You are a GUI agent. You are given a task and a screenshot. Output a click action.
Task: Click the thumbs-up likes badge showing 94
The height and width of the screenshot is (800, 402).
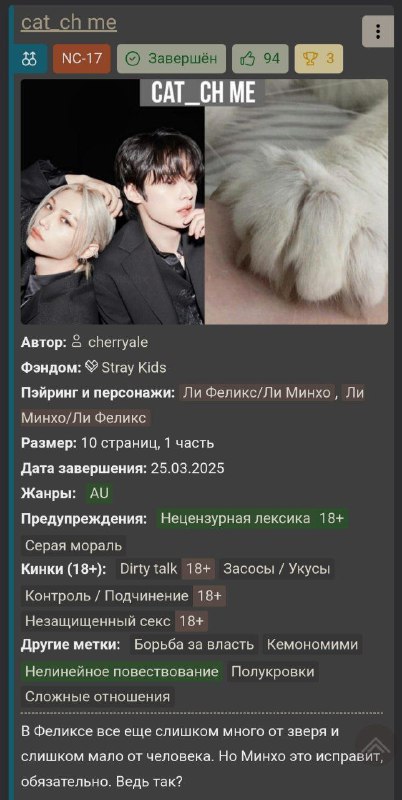coord(260,59)
